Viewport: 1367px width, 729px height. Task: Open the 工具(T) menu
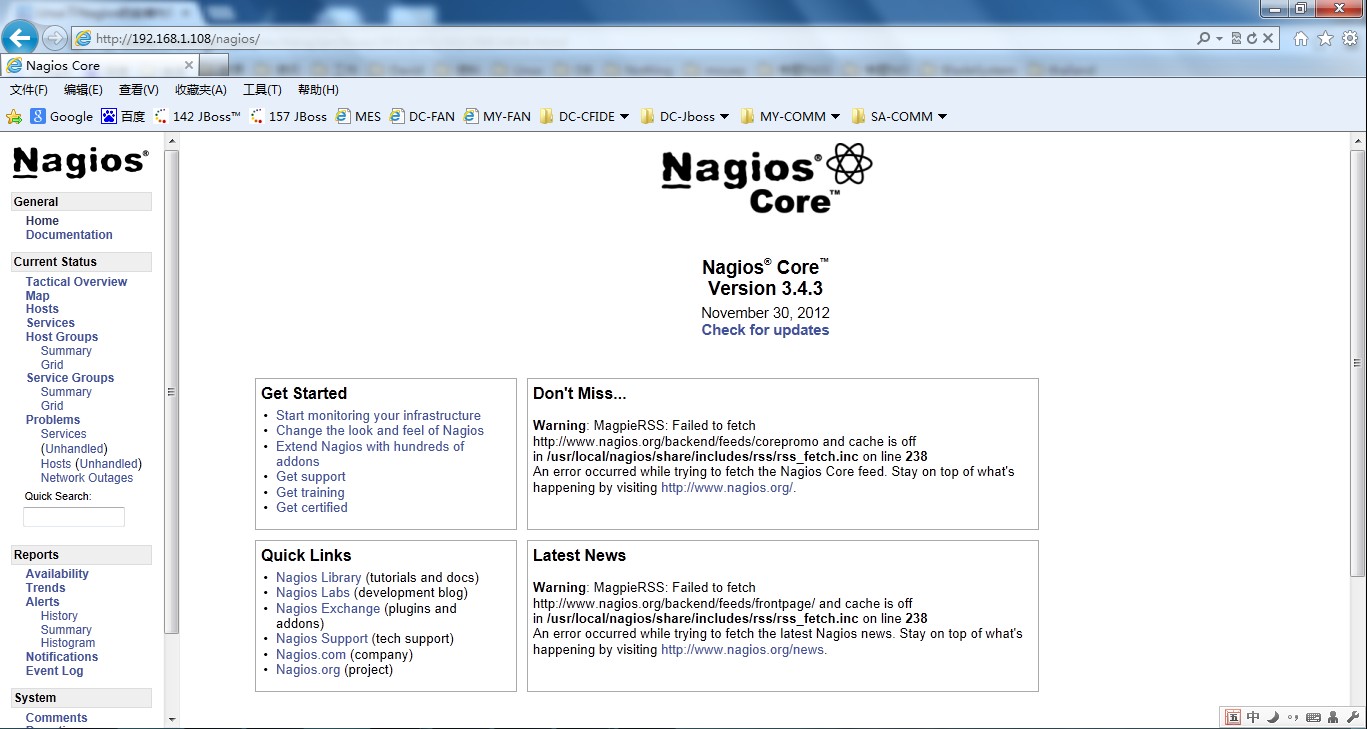point(262,90)
